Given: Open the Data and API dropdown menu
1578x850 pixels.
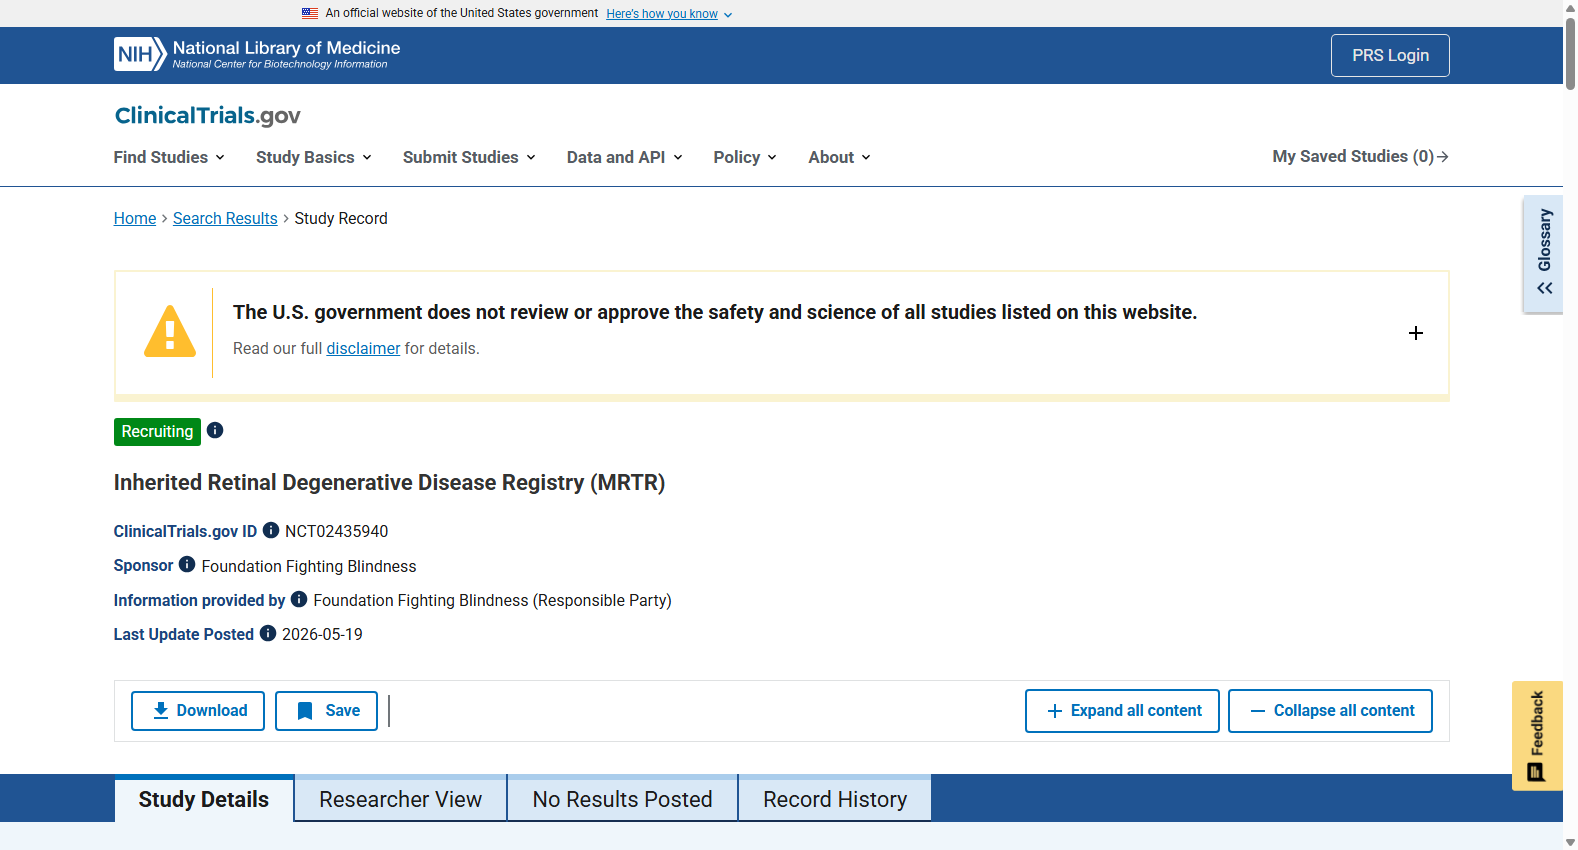Looking at the screenshot, I should click(625, 157).
